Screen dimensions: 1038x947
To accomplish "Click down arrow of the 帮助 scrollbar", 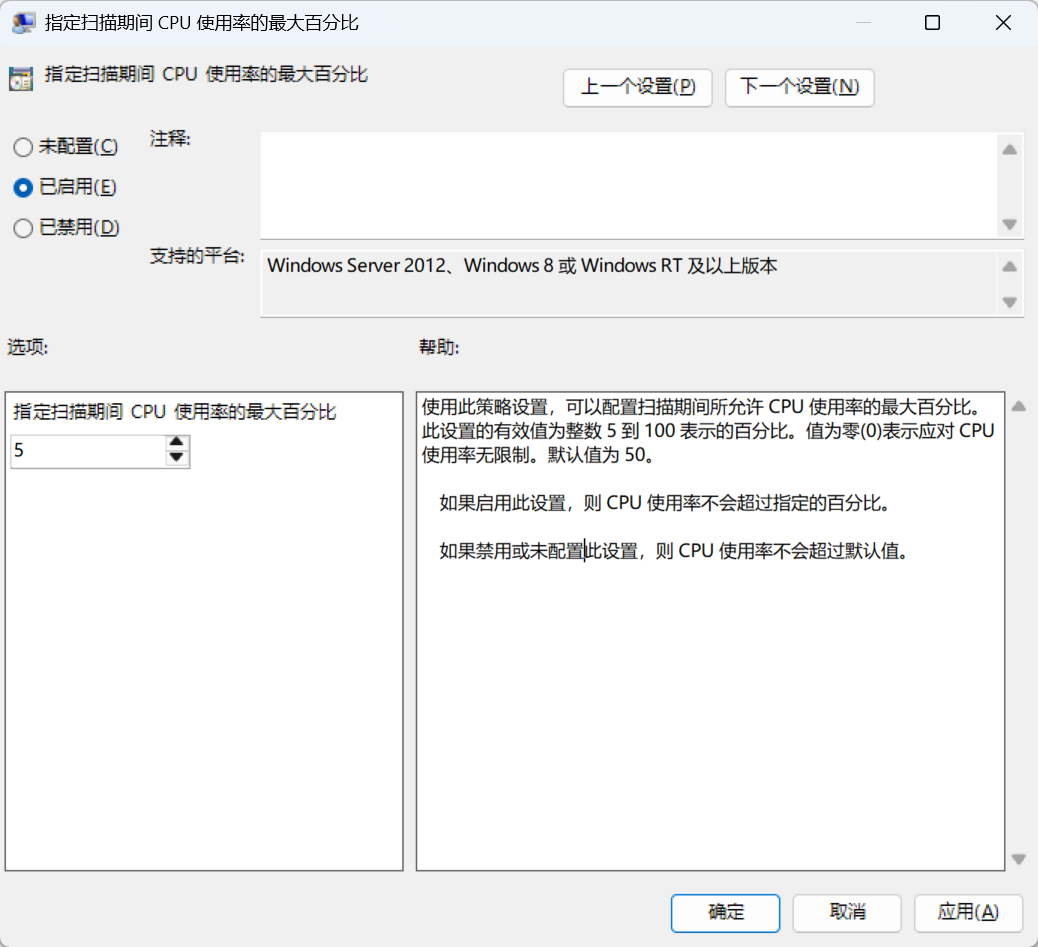I will (x=1019, y=859).
